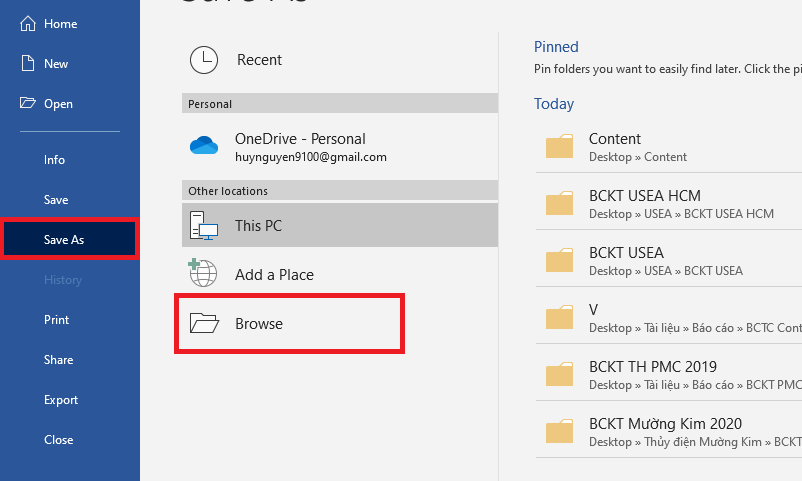Click the Add a Place globe icon
The height and width of the screenshot is (481, 802).
(x=203, y=273)
